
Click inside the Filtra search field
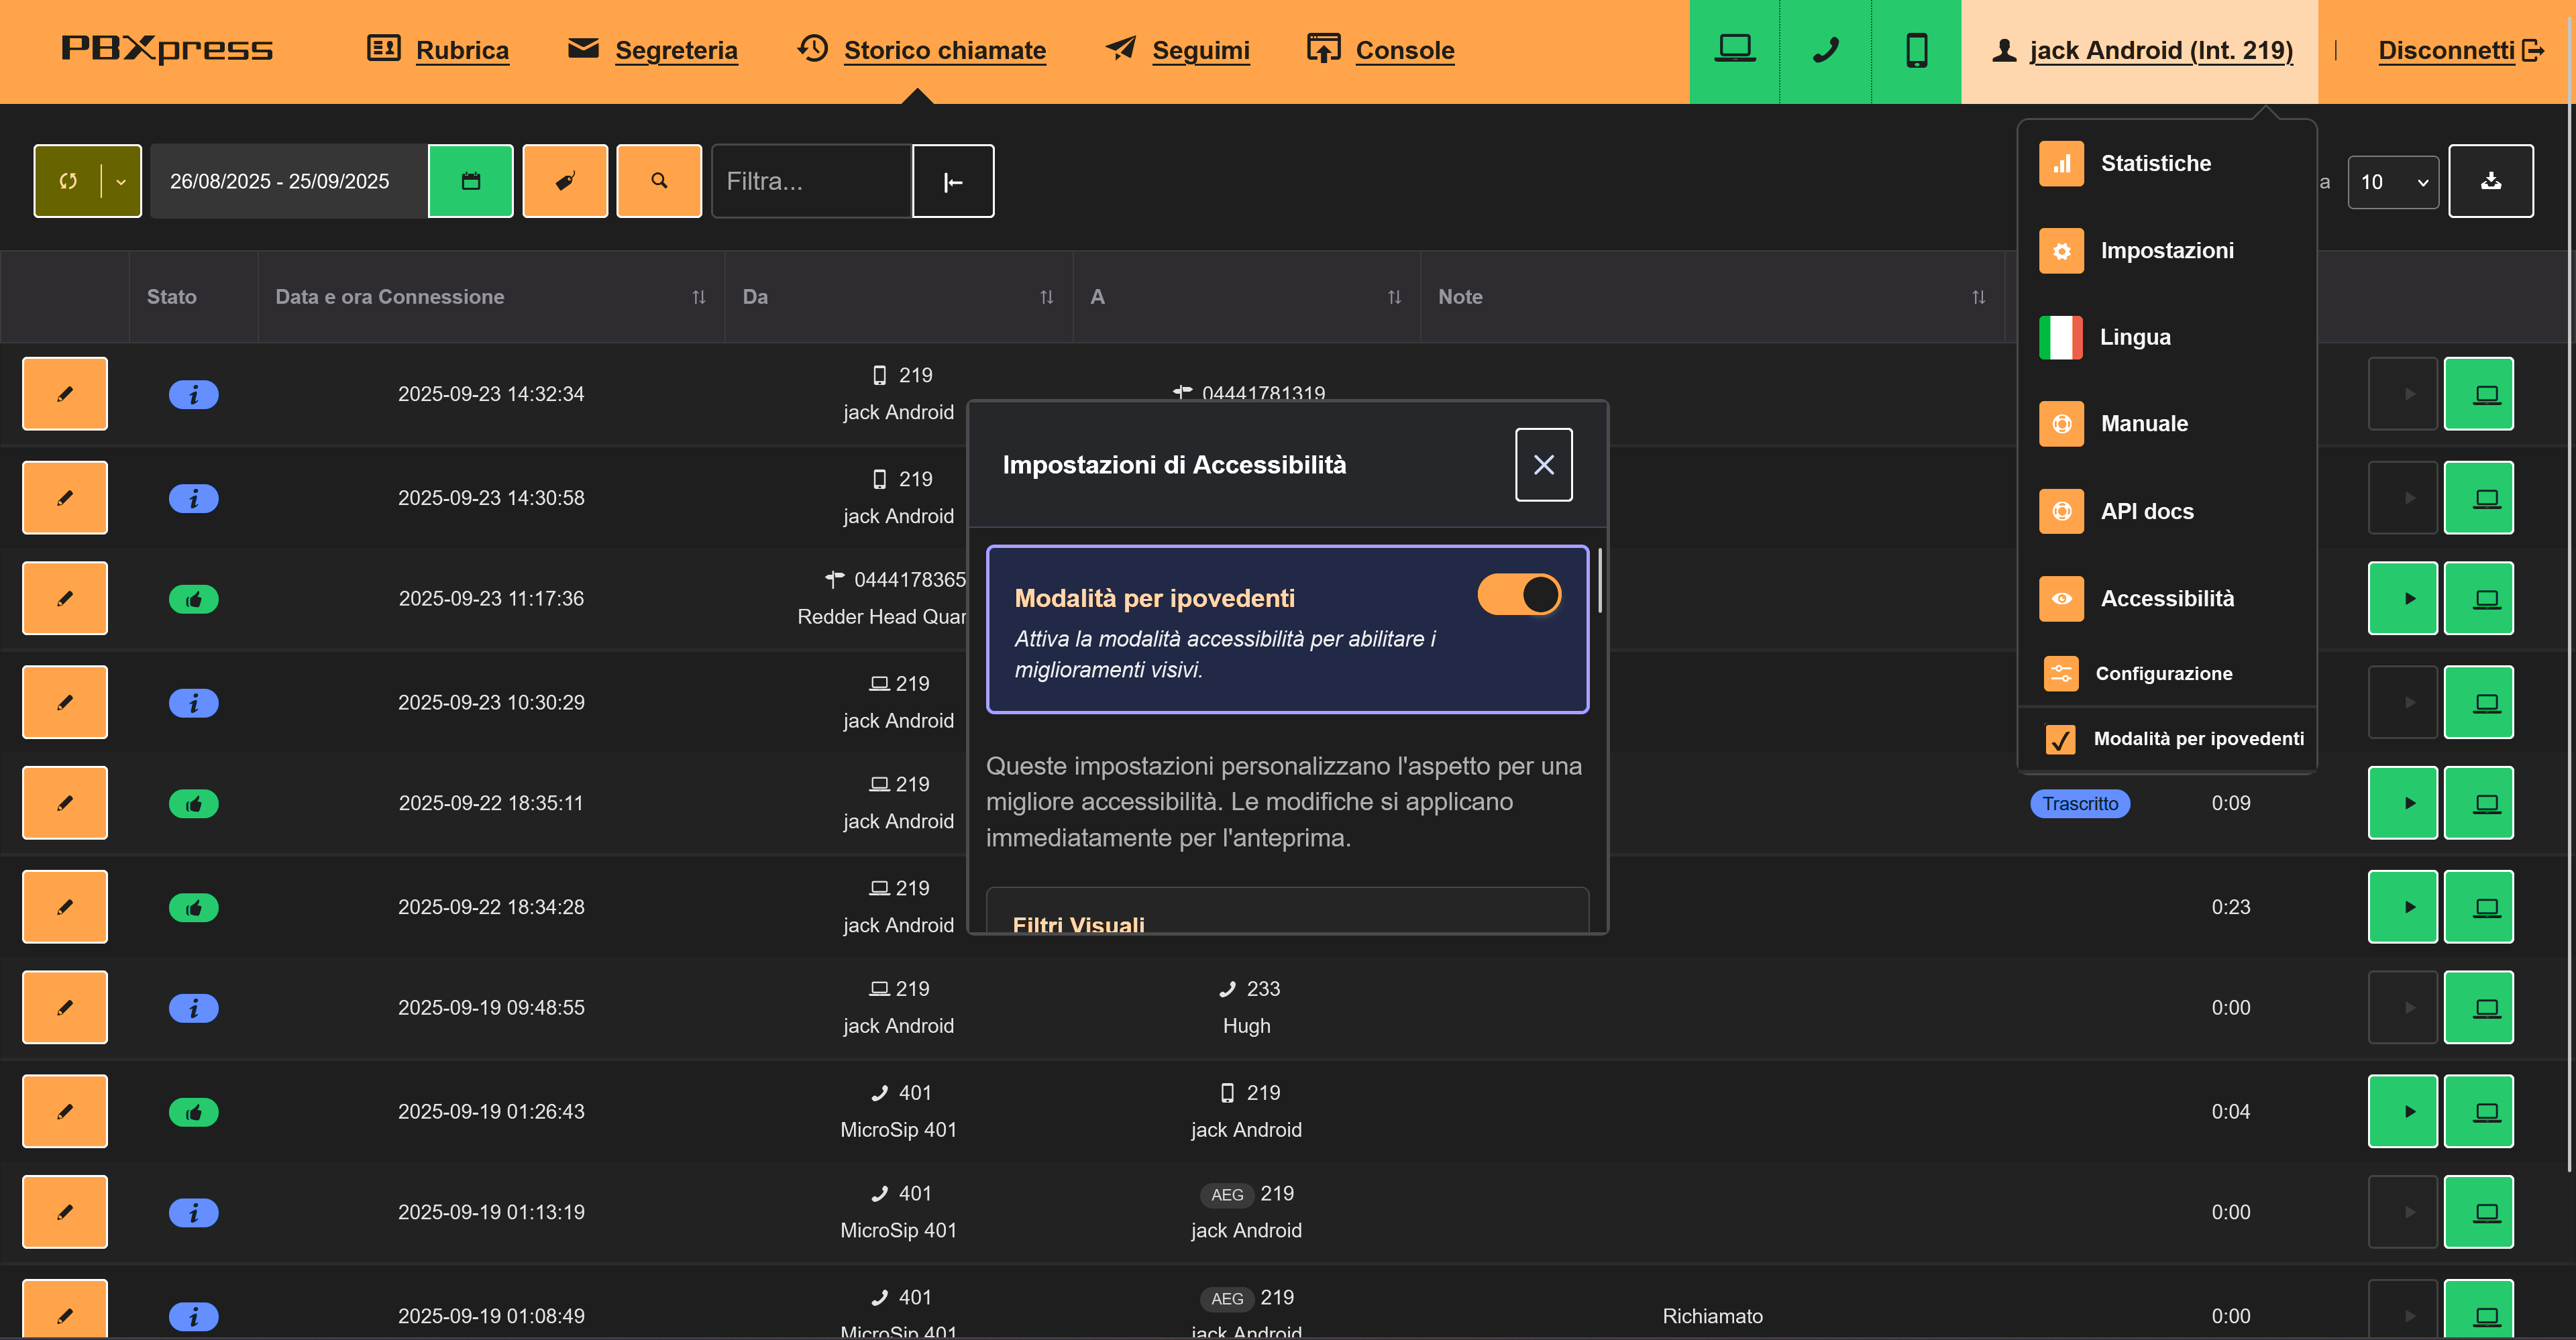pos(812,181)
